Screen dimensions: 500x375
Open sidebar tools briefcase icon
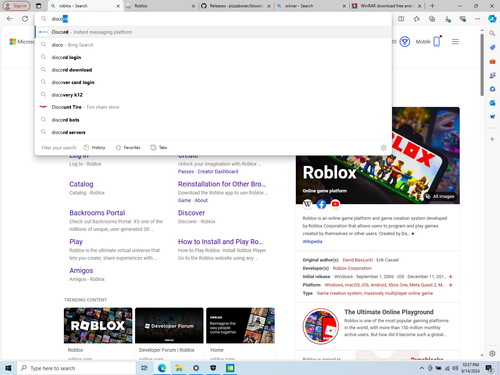(x=492, y=61)
